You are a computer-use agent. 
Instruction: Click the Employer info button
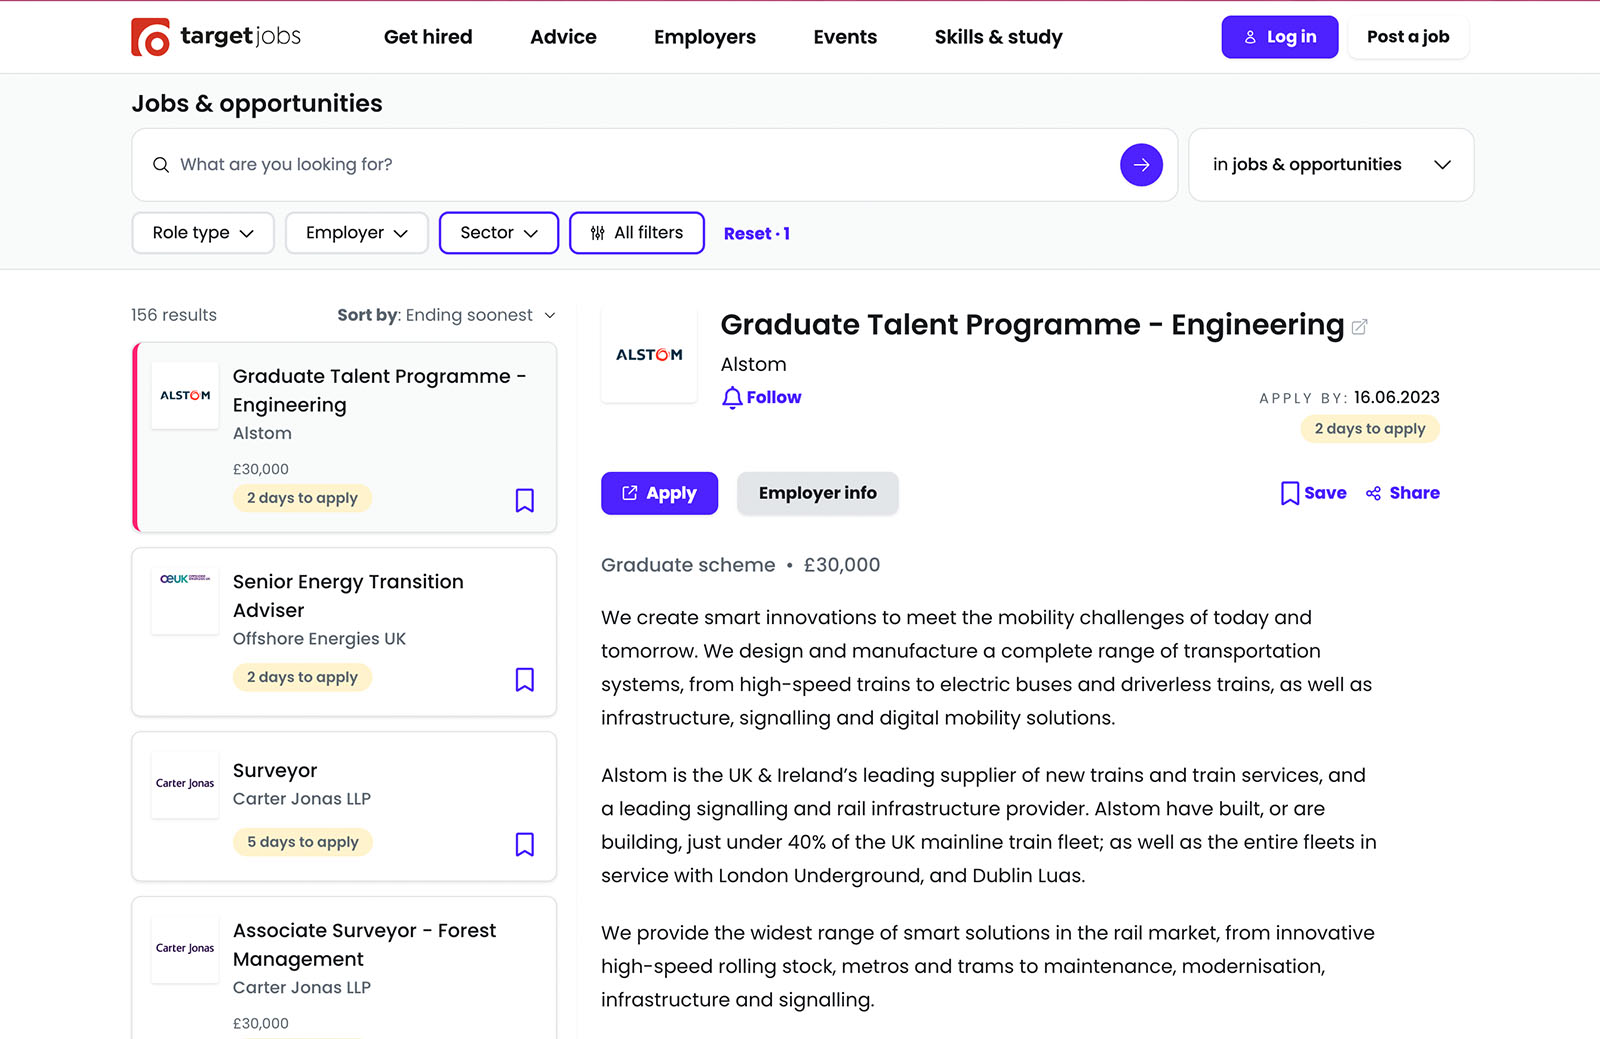[817, 493]
